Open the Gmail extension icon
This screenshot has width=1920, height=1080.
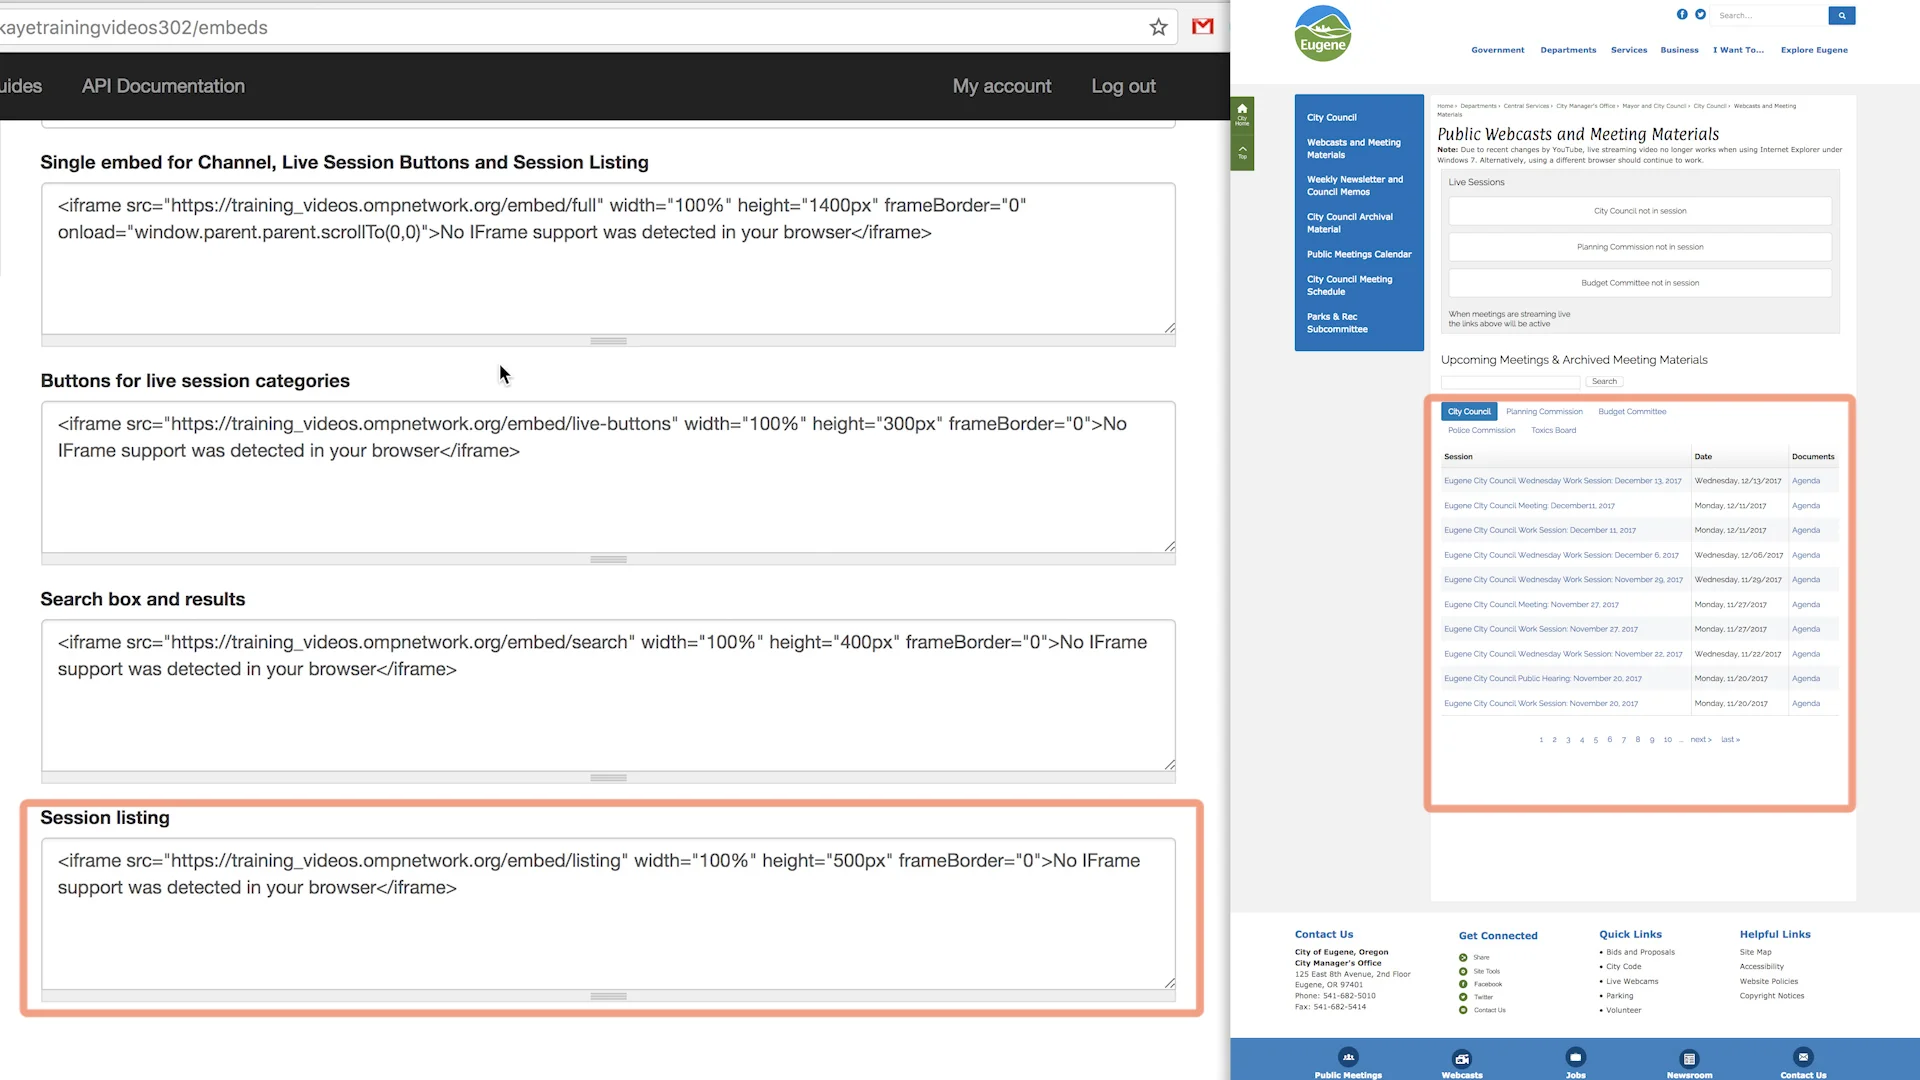click(x=1203, y=27)
